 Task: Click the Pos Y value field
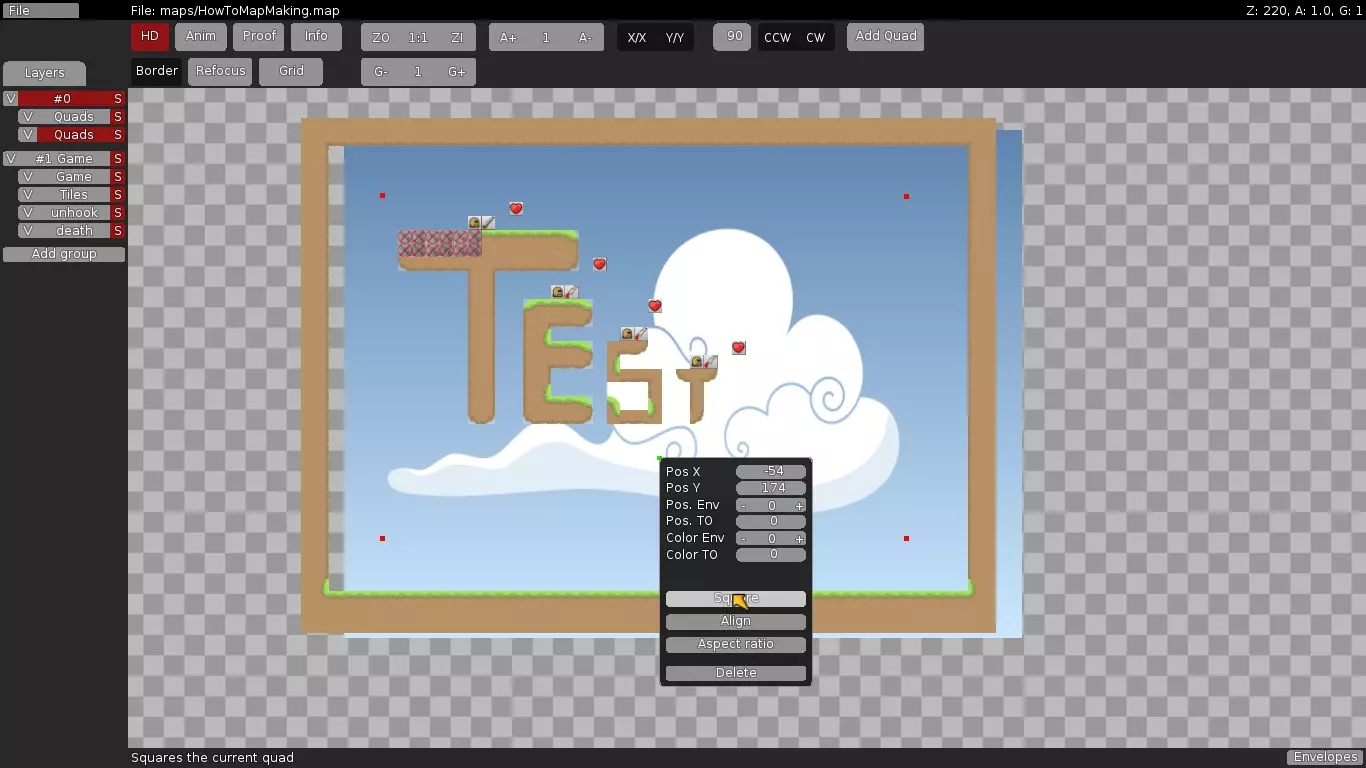coord(771,488)
